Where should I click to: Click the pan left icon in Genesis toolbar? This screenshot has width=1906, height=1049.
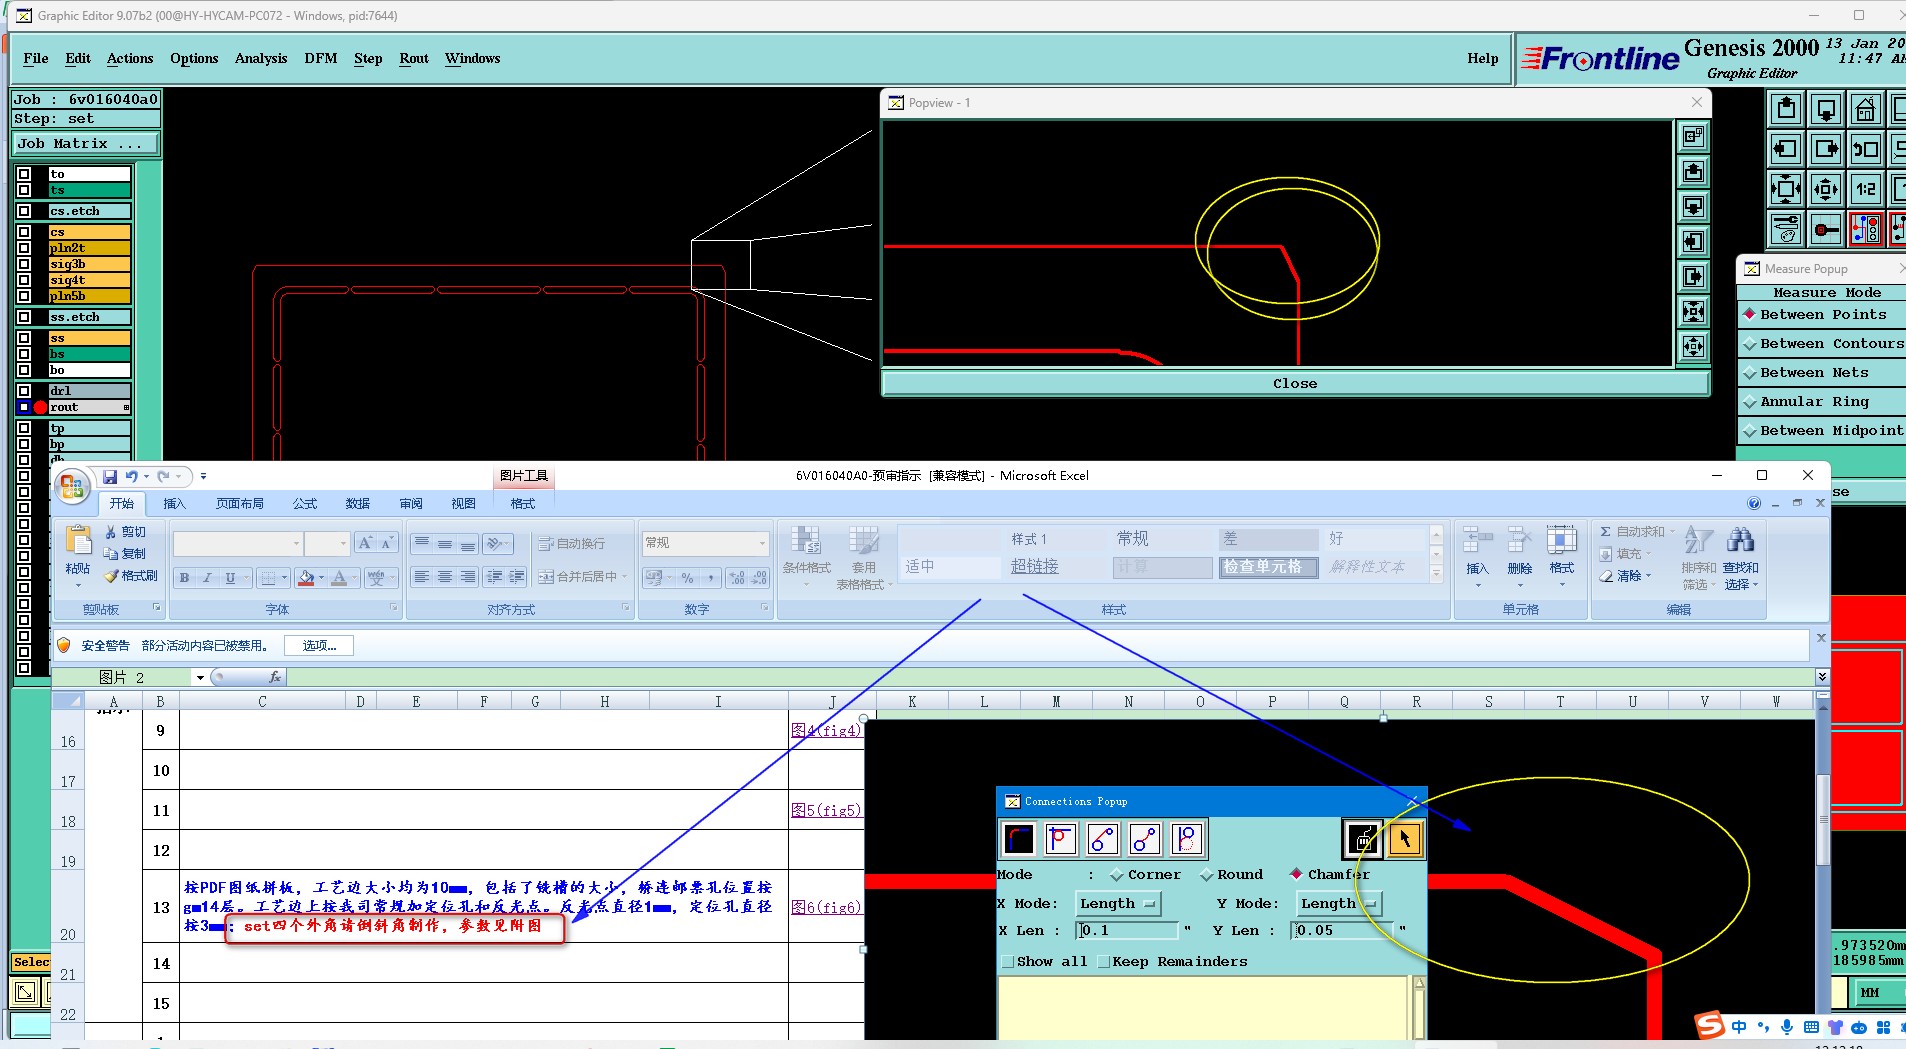pyautogui.click(x=1786, y=149)
